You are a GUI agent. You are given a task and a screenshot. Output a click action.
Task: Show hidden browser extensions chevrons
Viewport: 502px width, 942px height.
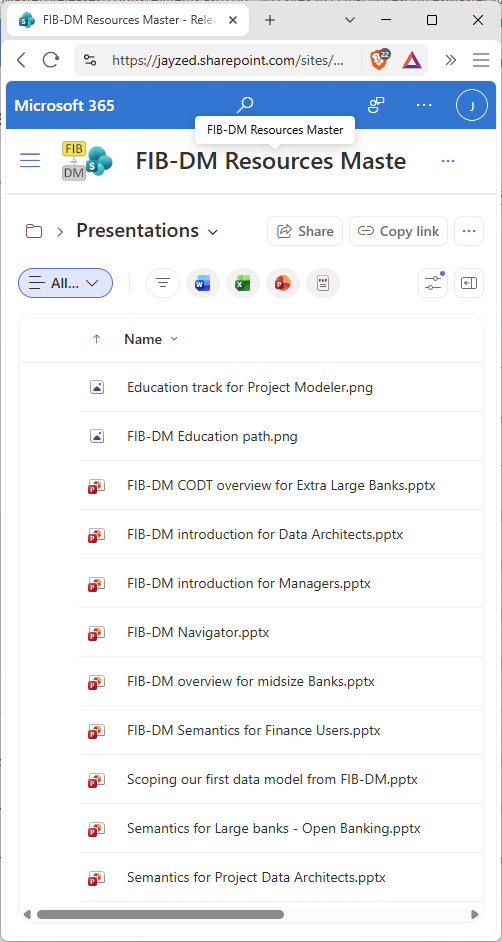pos(451,60)
